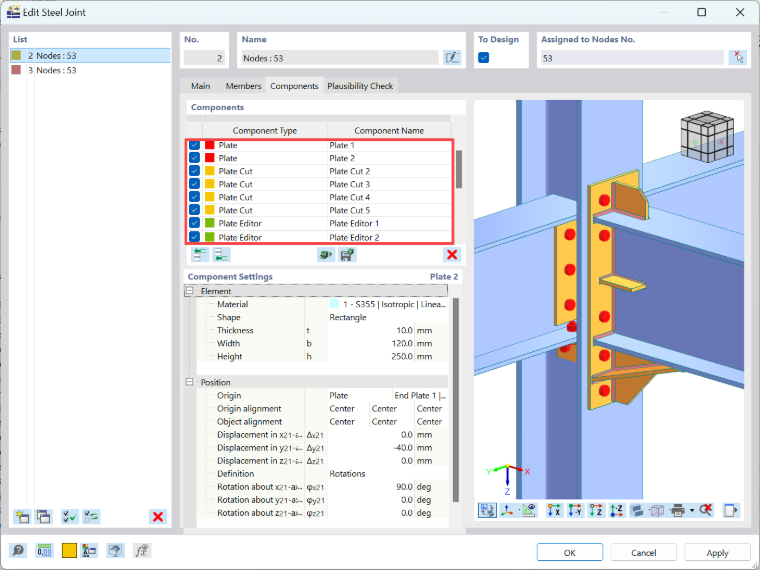Screen dimensions: 760x570
Task: Click the copy joint icon under List
Action: point(43,516)
